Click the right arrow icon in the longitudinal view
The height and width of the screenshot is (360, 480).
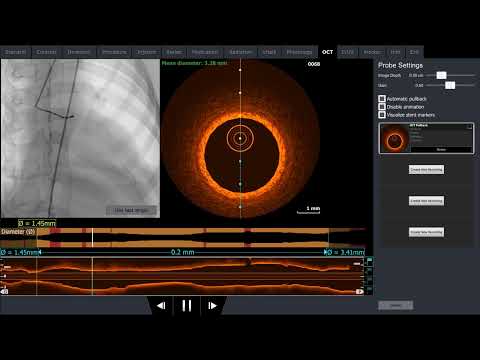click(x=360, y=292)
